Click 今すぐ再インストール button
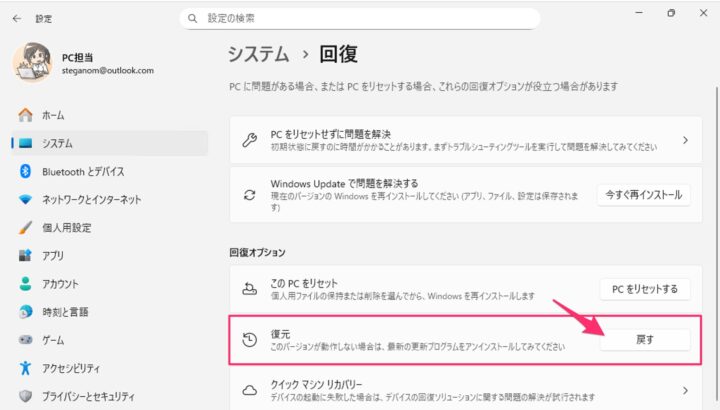Screen dimensions: 720x410 point(643,193)
